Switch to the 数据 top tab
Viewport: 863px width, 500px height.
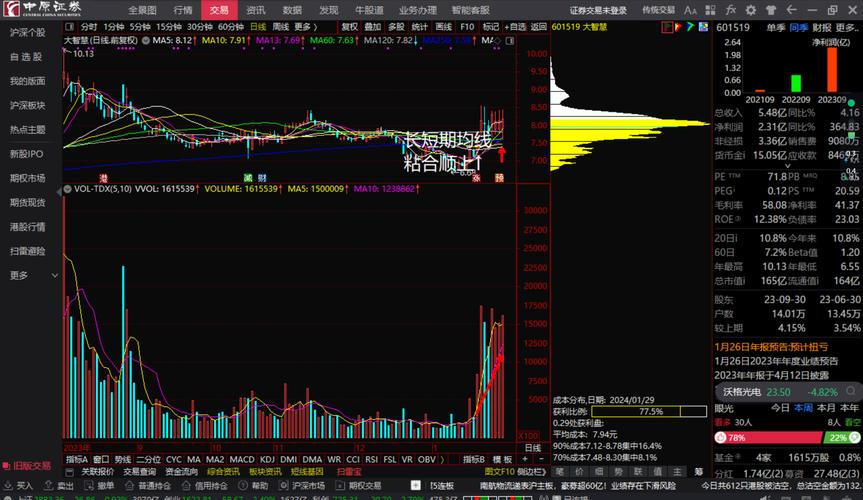tap(292, 10)
